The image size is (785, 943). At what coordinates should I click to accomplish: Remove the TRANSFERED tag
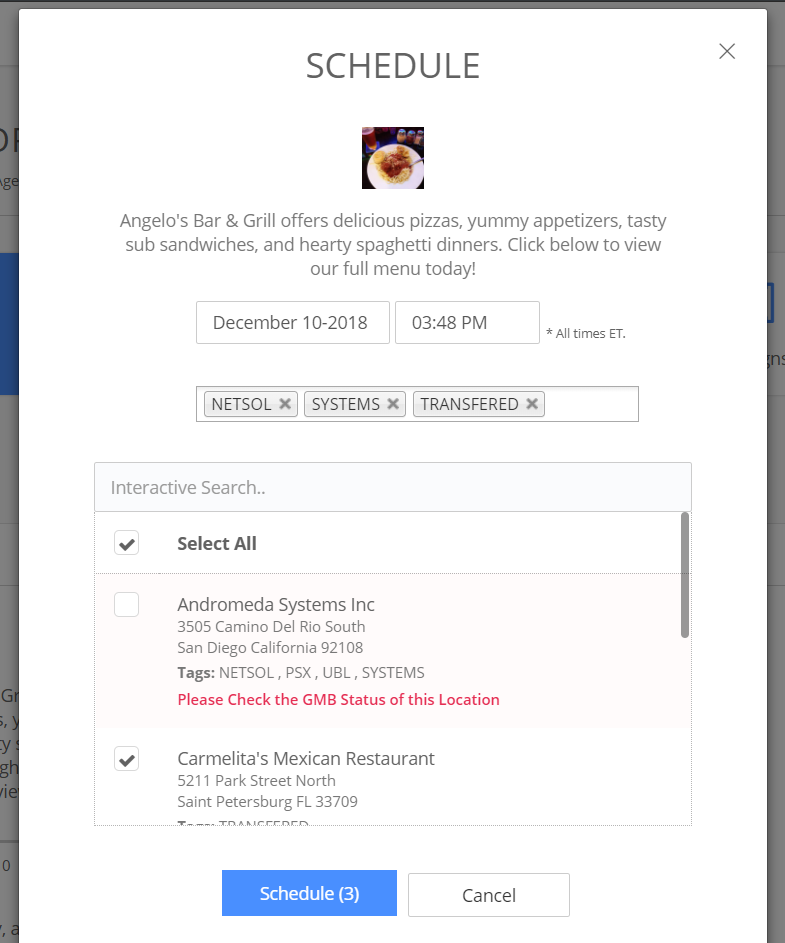point(532,404)
